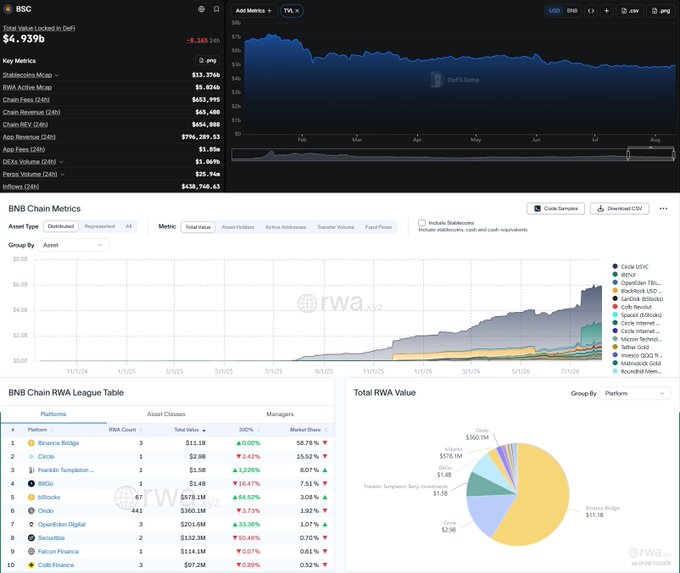The width and height of the screenshot is (680, 573).
Task: Click the BitGo platform logo icon
Action: (x=31, y=484)
